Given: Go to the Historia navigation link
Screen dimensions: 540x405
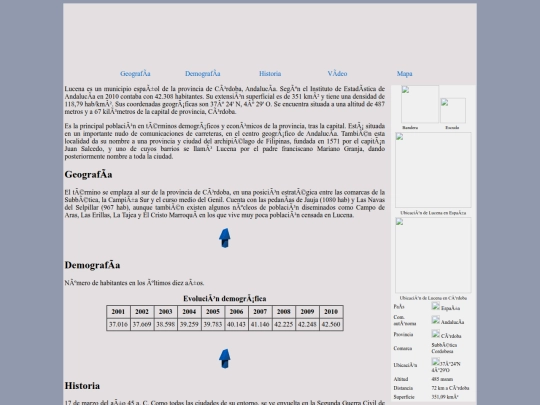Looking at the screenshot, I should (270, 74).
